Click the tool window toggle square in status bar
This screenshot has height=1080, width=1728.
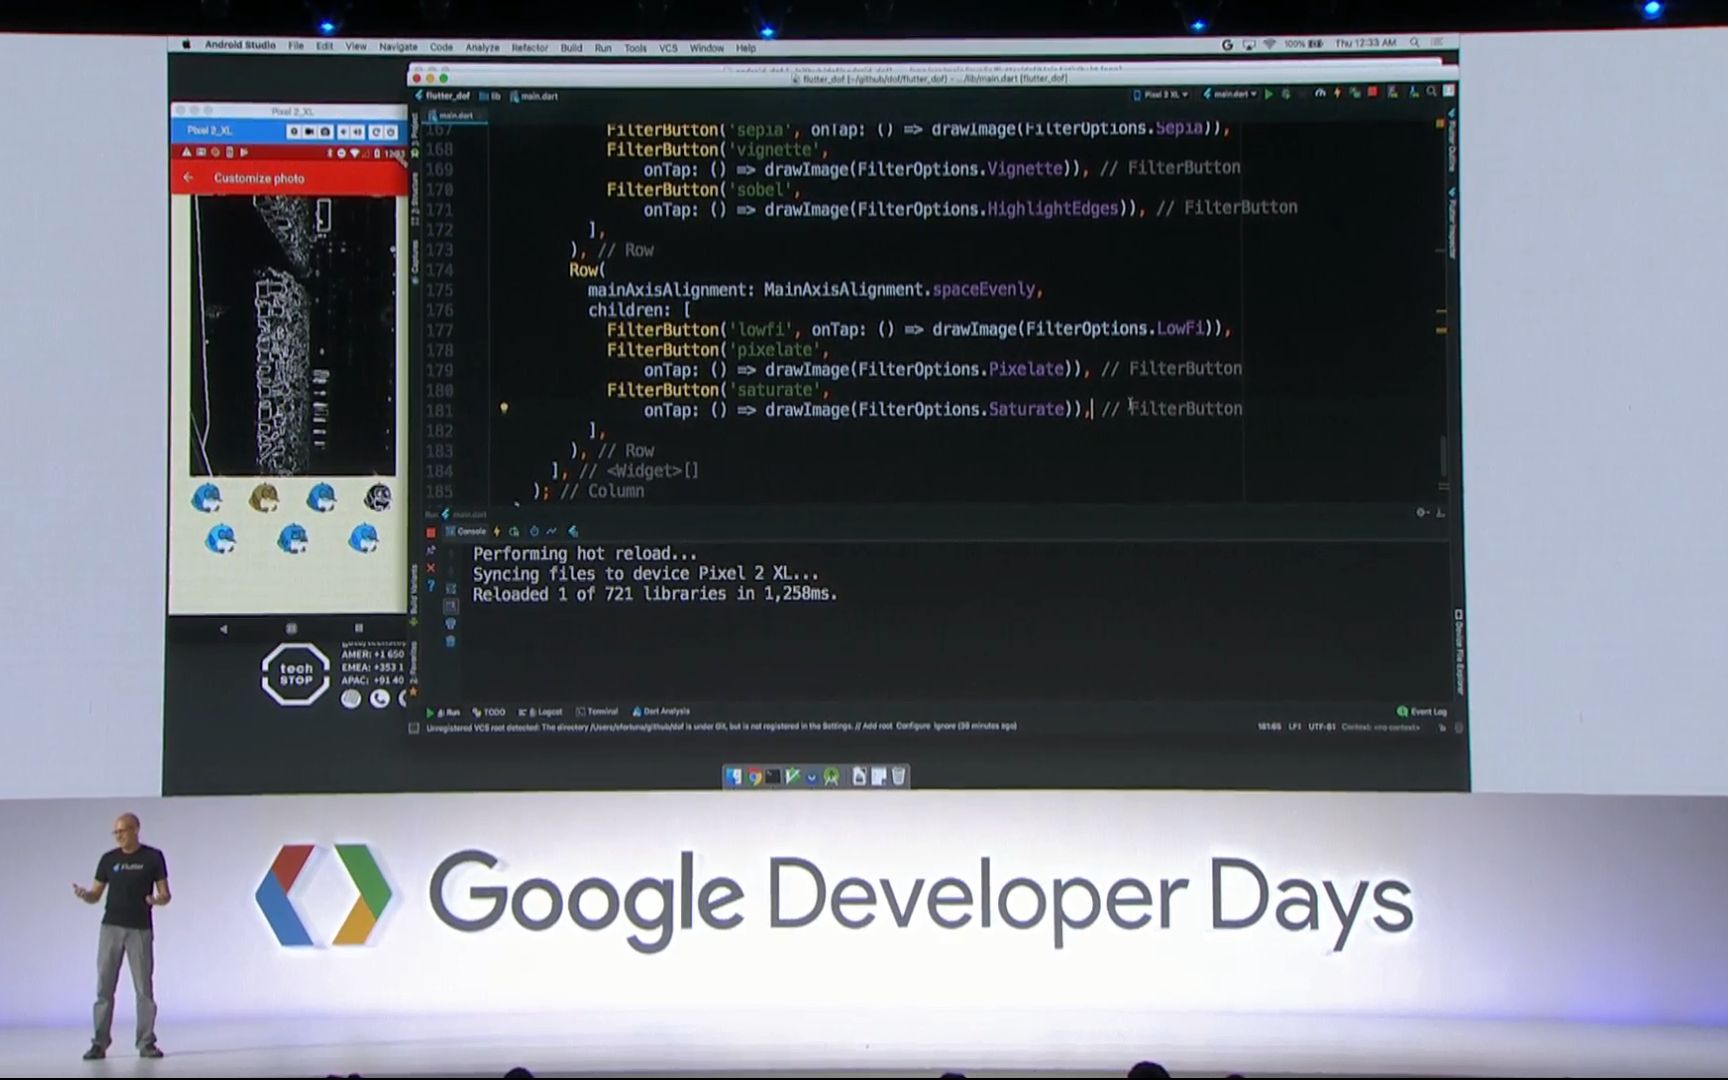coord(414,728)
